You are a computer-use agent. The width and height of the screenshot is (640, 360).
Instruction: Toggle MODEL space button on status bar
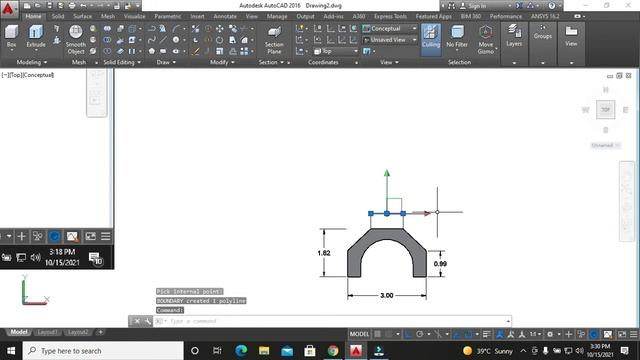tap(359, 334)
